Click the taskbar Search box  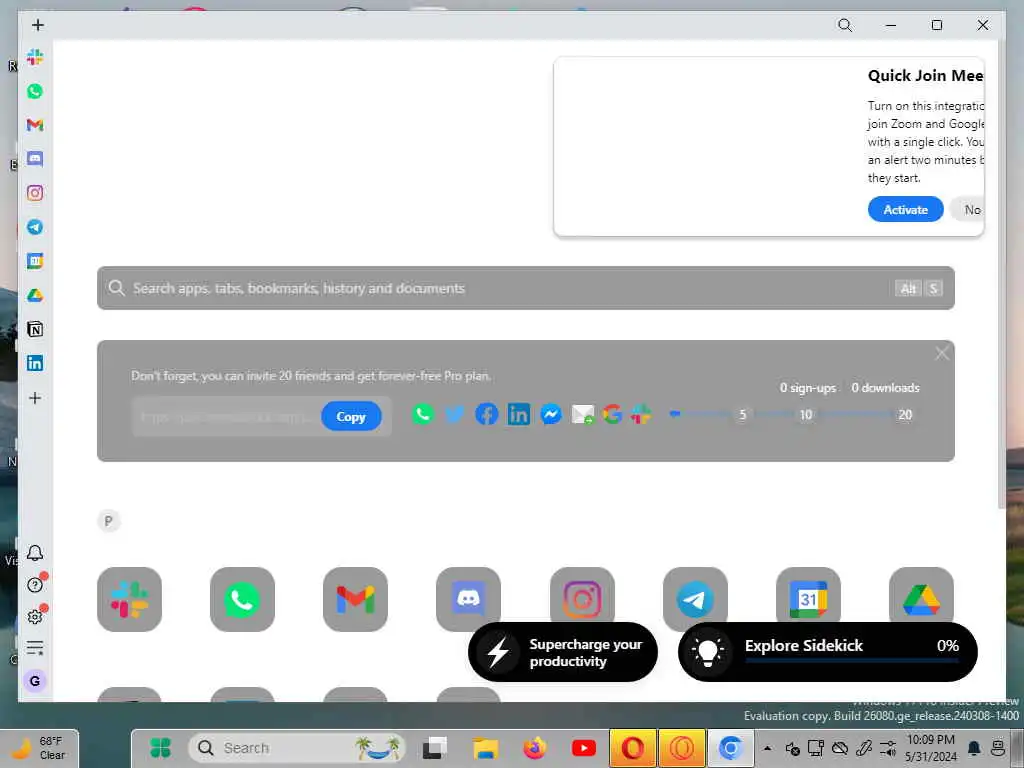click(x=297, y=748)
